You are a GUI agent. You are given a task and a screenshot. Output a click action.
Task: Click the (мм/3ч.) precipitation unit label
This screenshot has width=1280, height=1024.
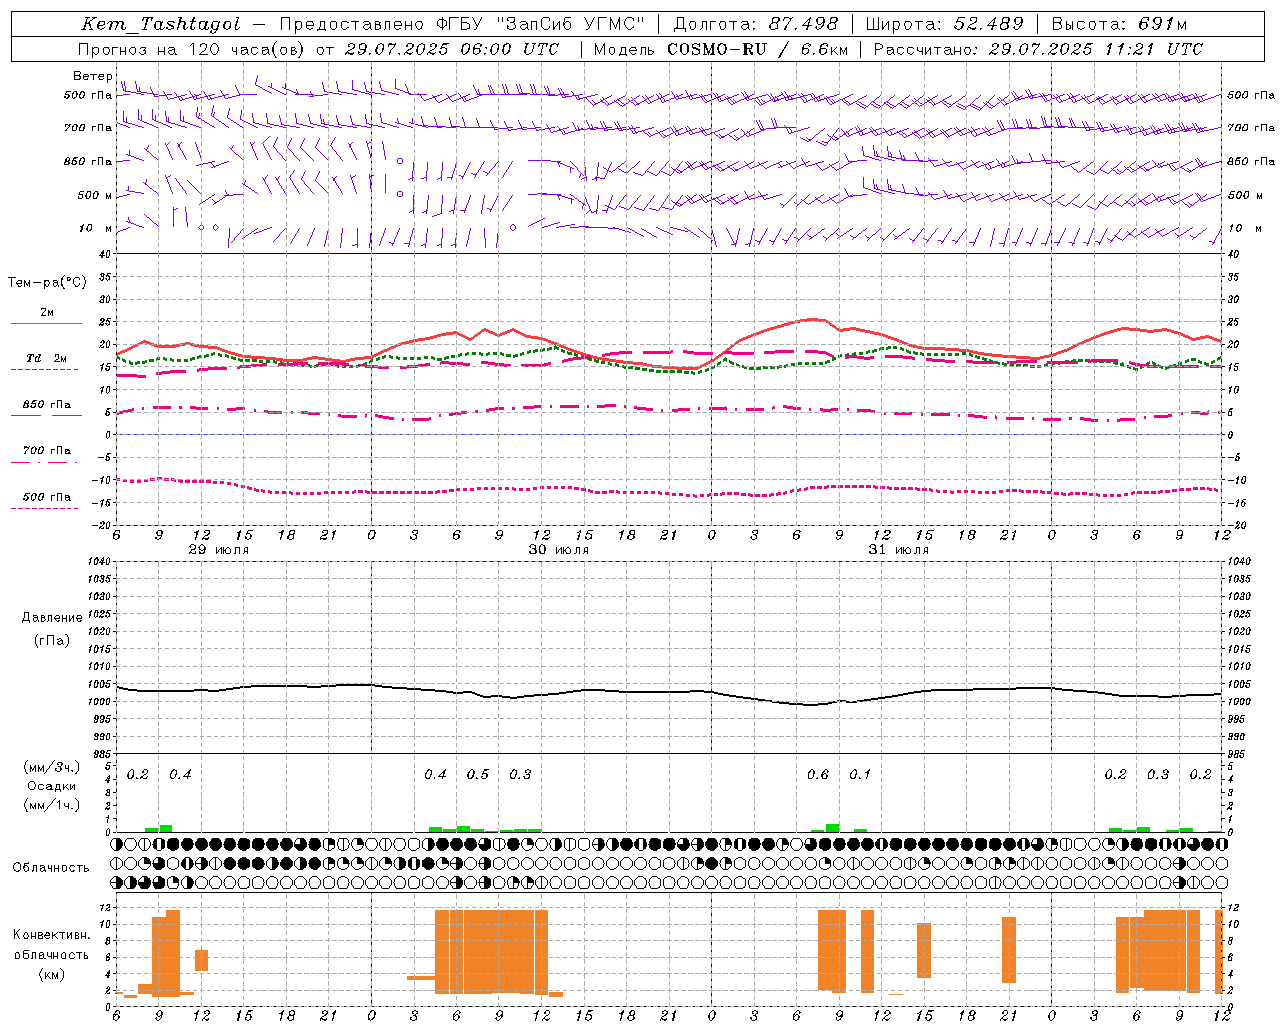pyautogui.click(x=52, y=768)
